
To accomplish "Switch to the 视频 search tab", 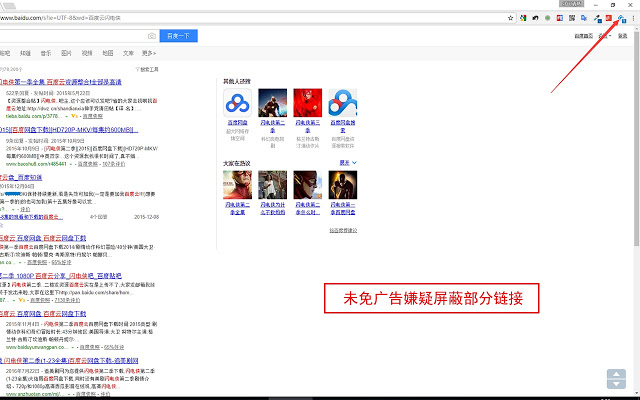I will tap(87, 53).
